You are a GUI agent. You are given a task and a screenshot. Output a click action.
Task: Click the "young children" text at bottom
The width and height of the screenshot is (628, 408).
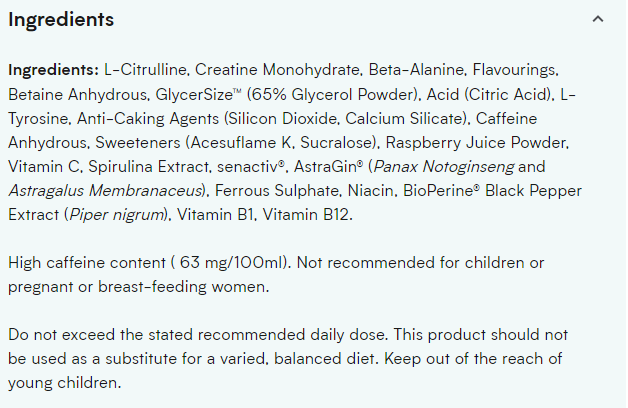tap(64, 383)
